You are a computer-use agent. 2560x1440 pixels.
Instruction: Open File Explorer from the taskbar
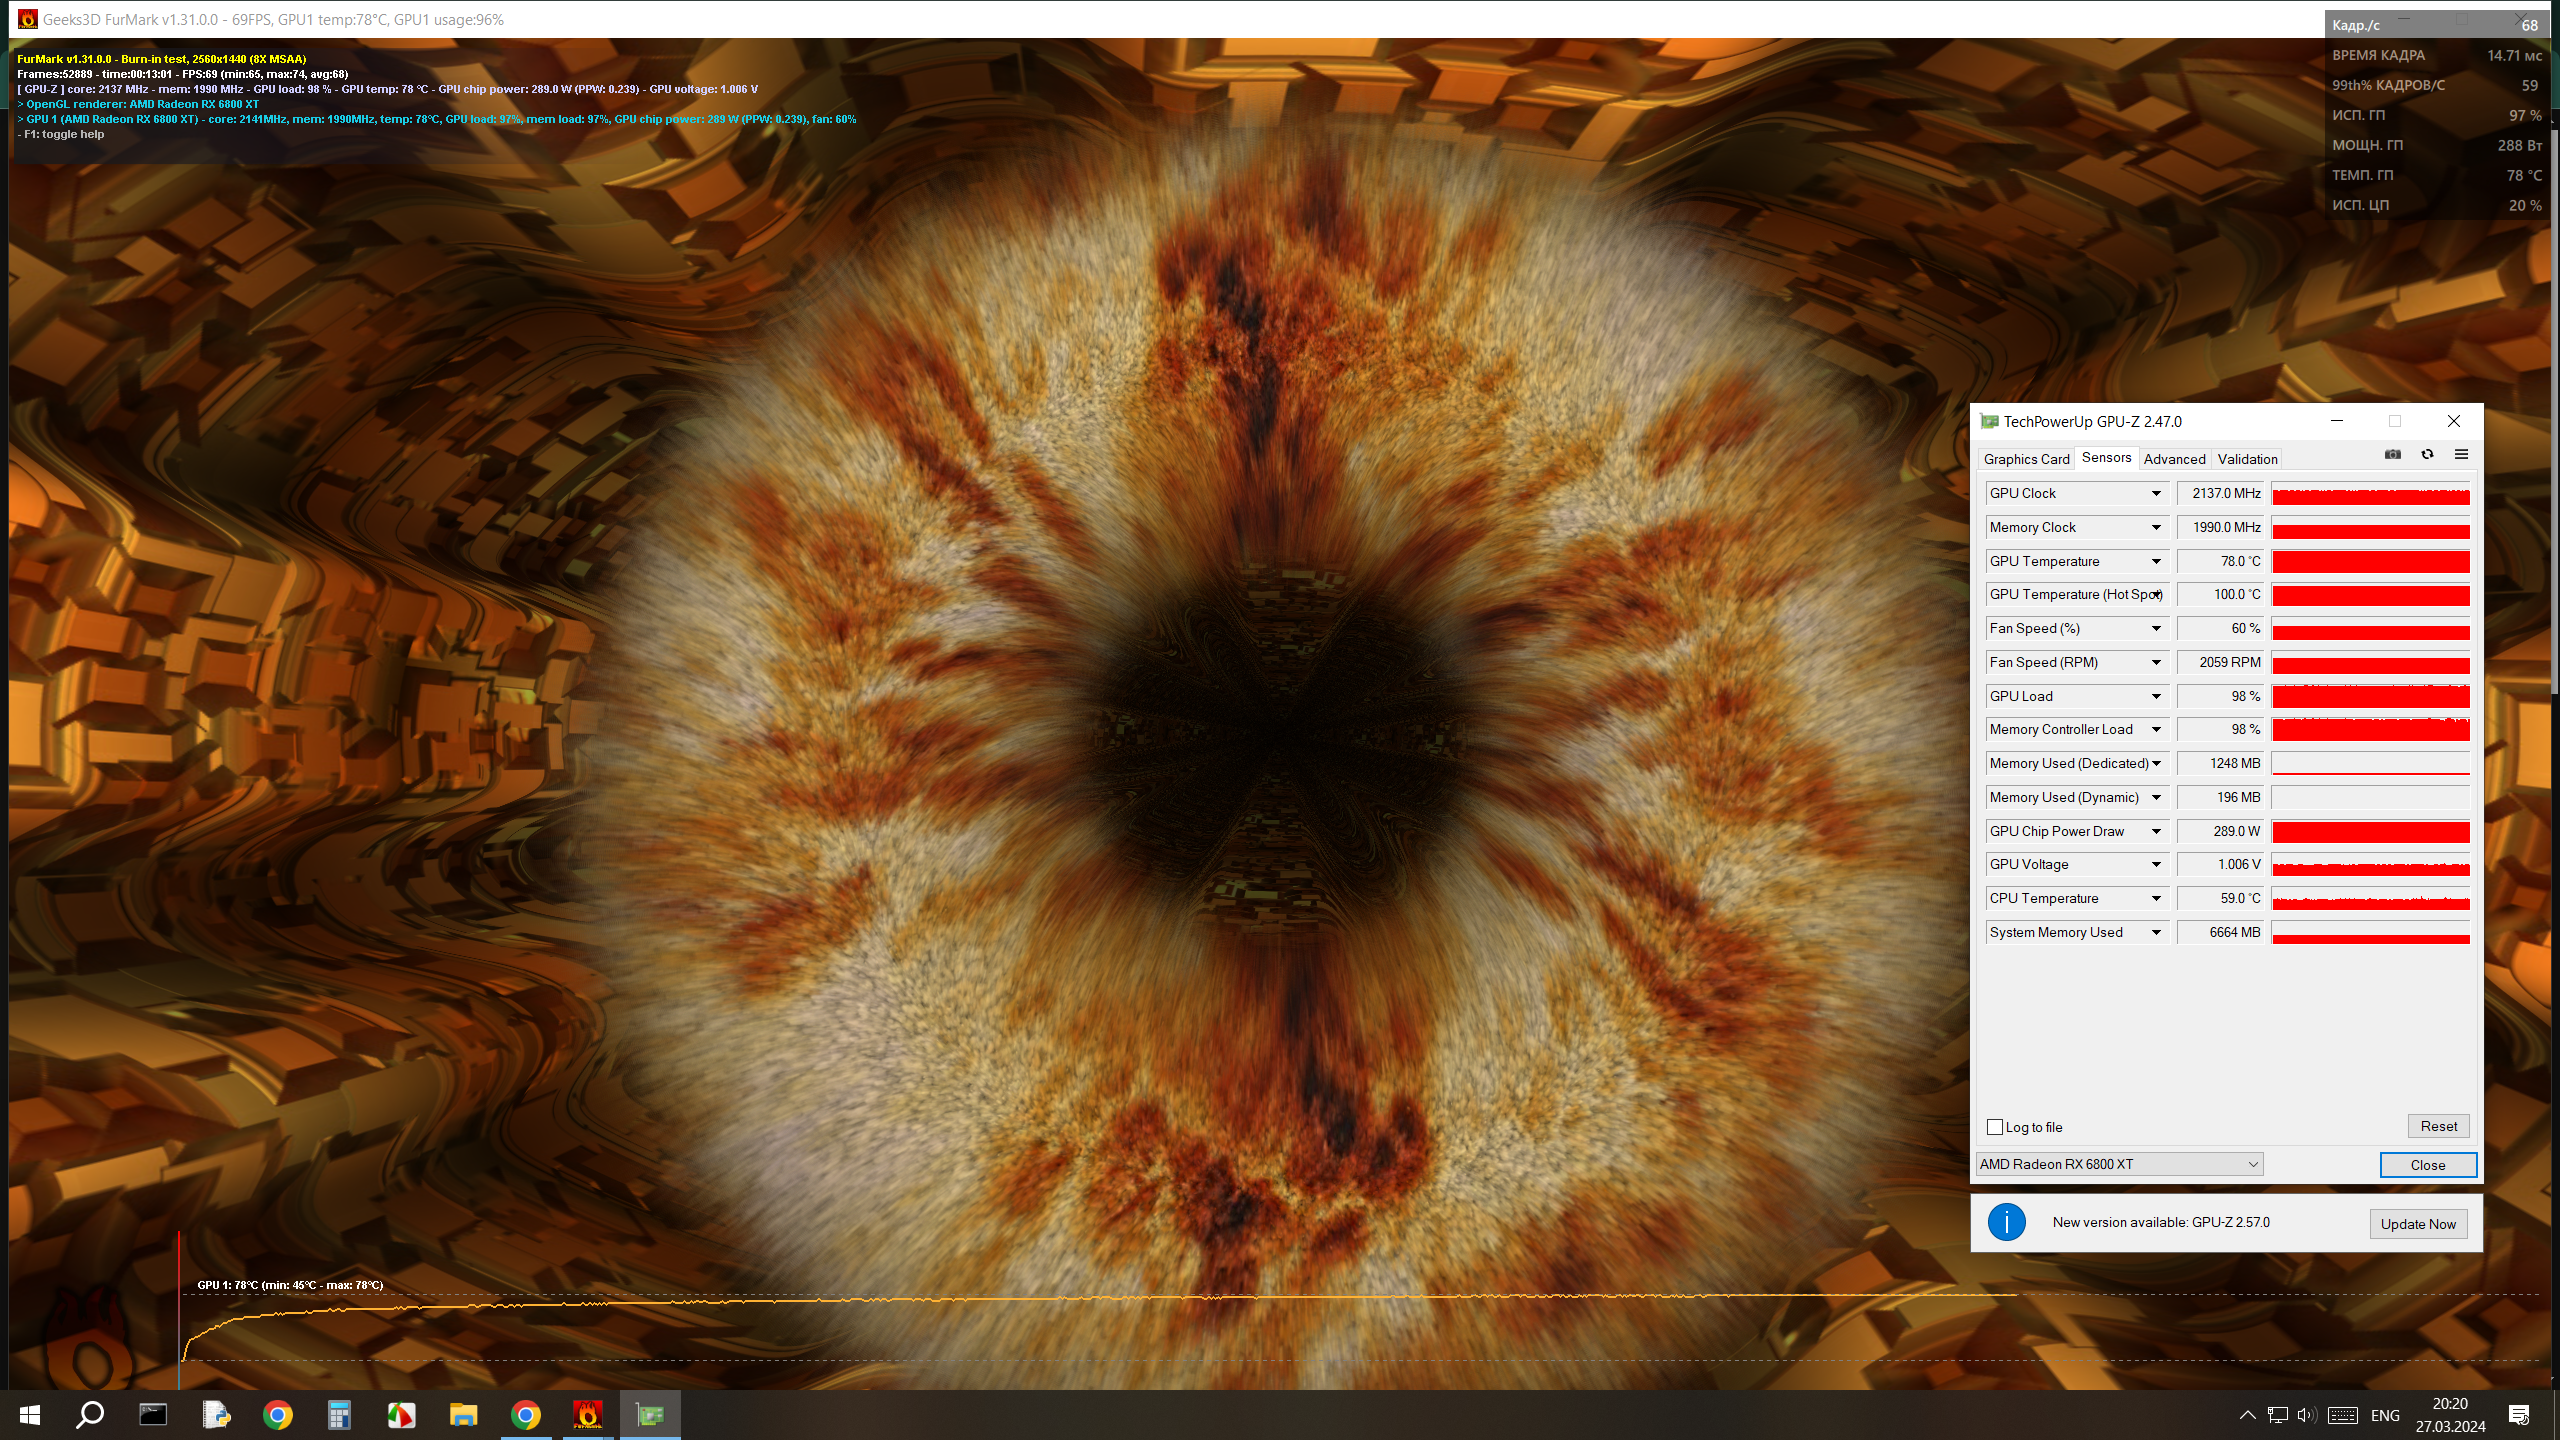[x=463, y=1415]
